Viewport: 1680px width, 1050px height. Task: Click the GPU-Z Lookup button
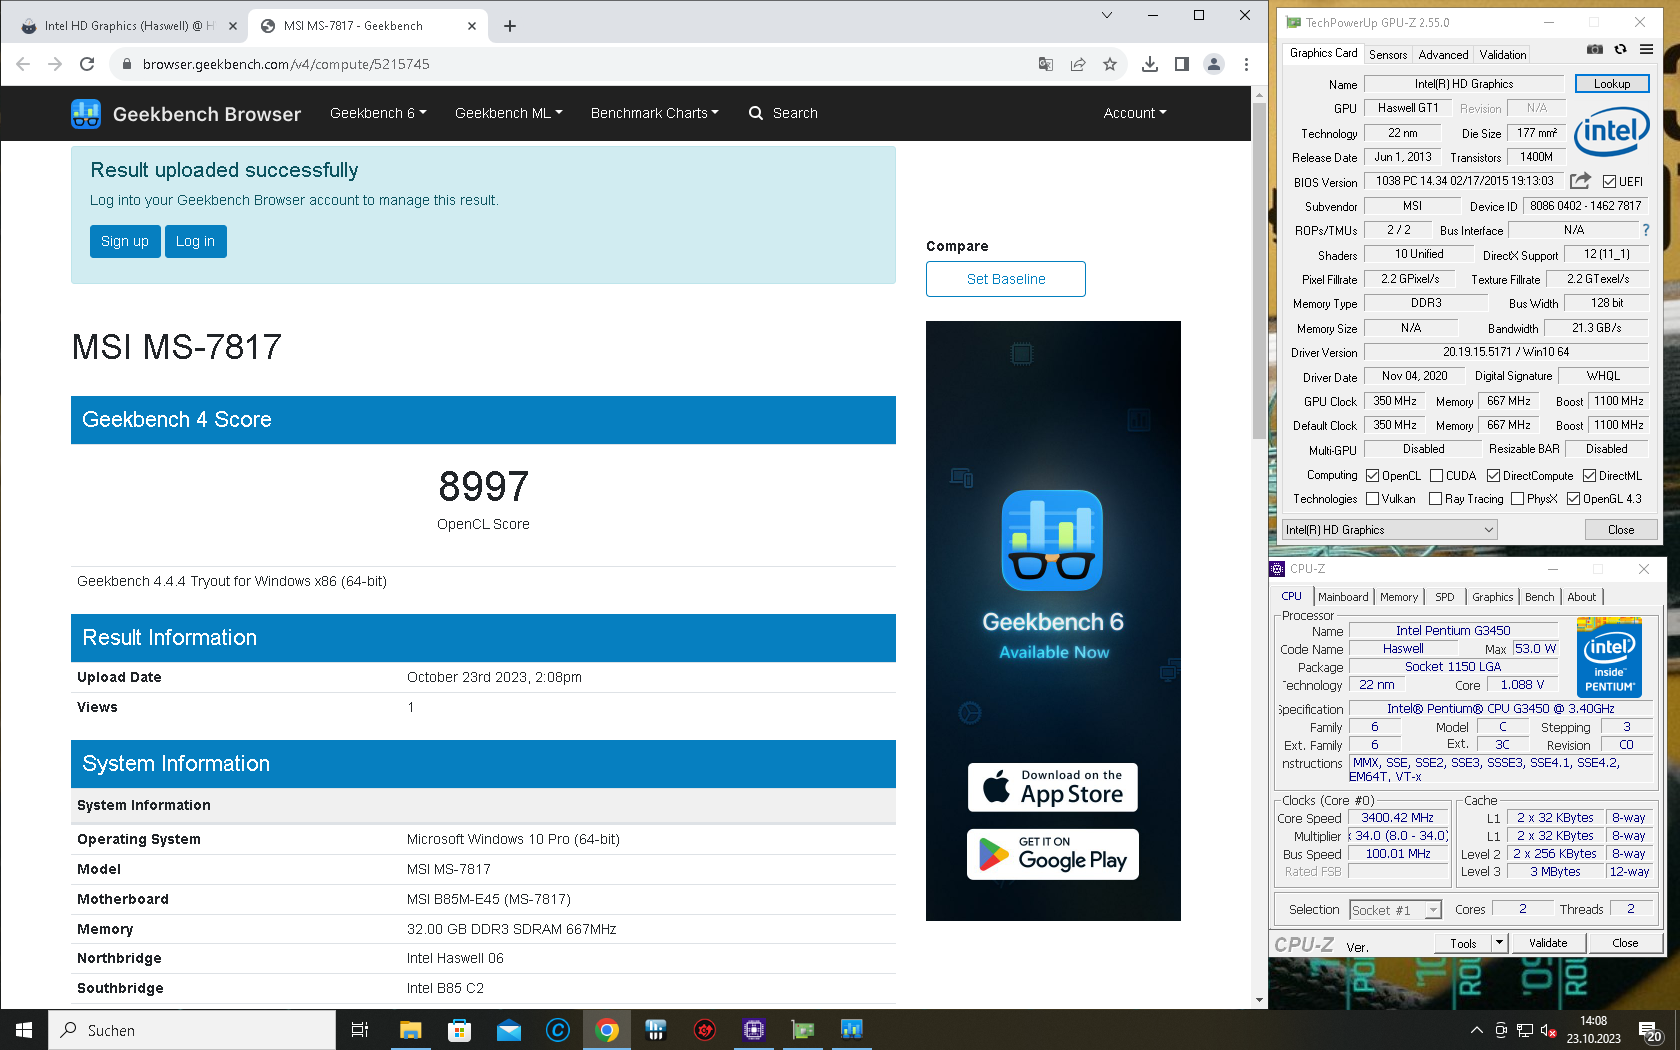[1612, 84]
